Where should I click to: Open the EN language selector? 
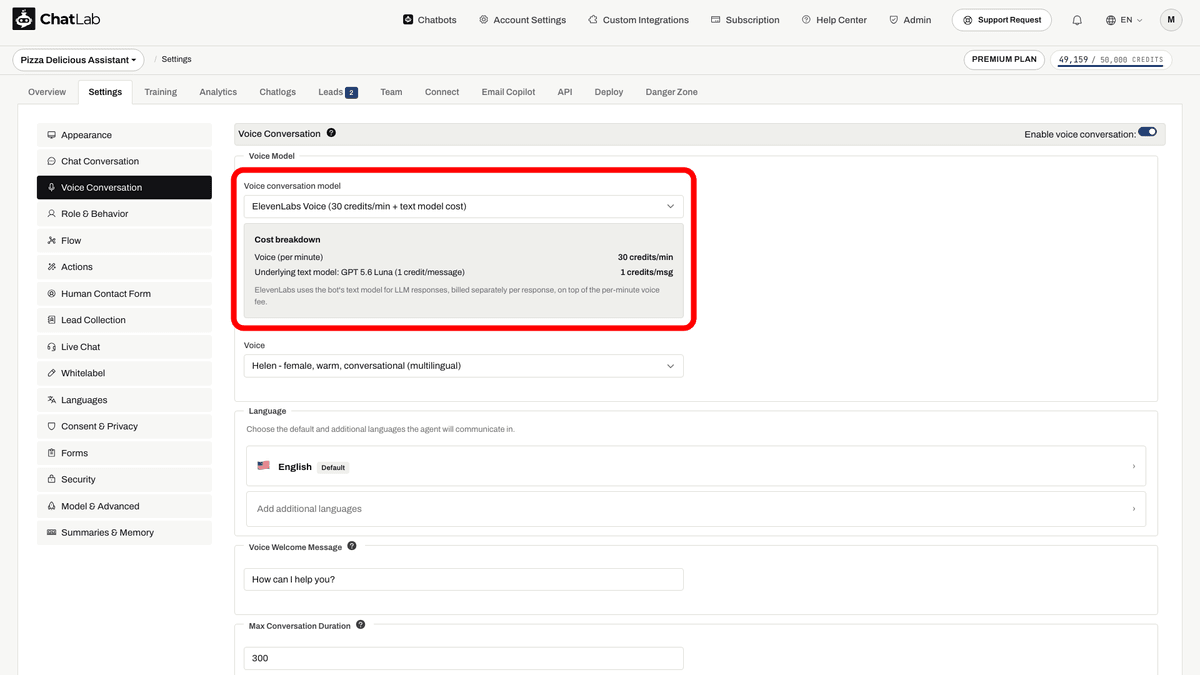(1124, 20)
